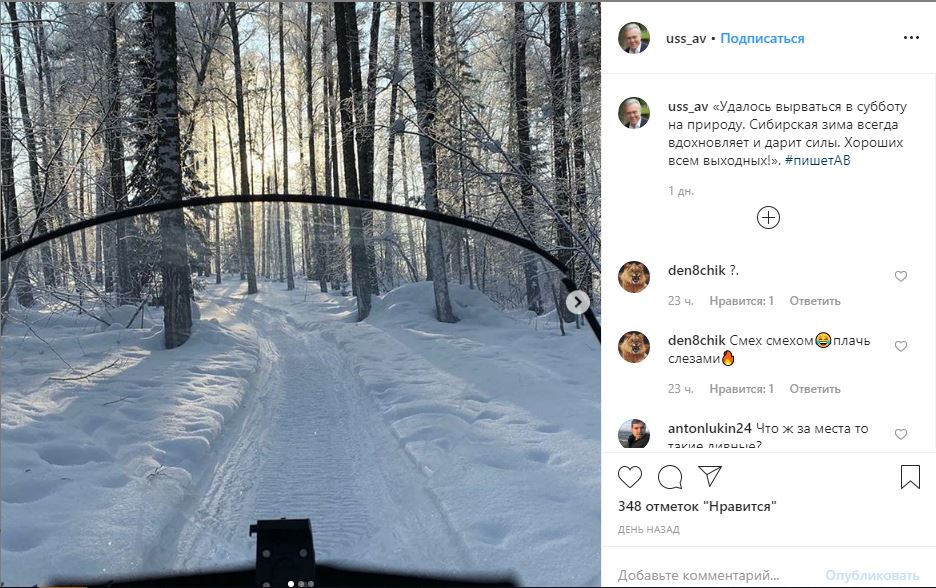Share the post via paper plane icon
Image resolution: width=936 pixels, height=588 pixels.
(x=710, y=477)
